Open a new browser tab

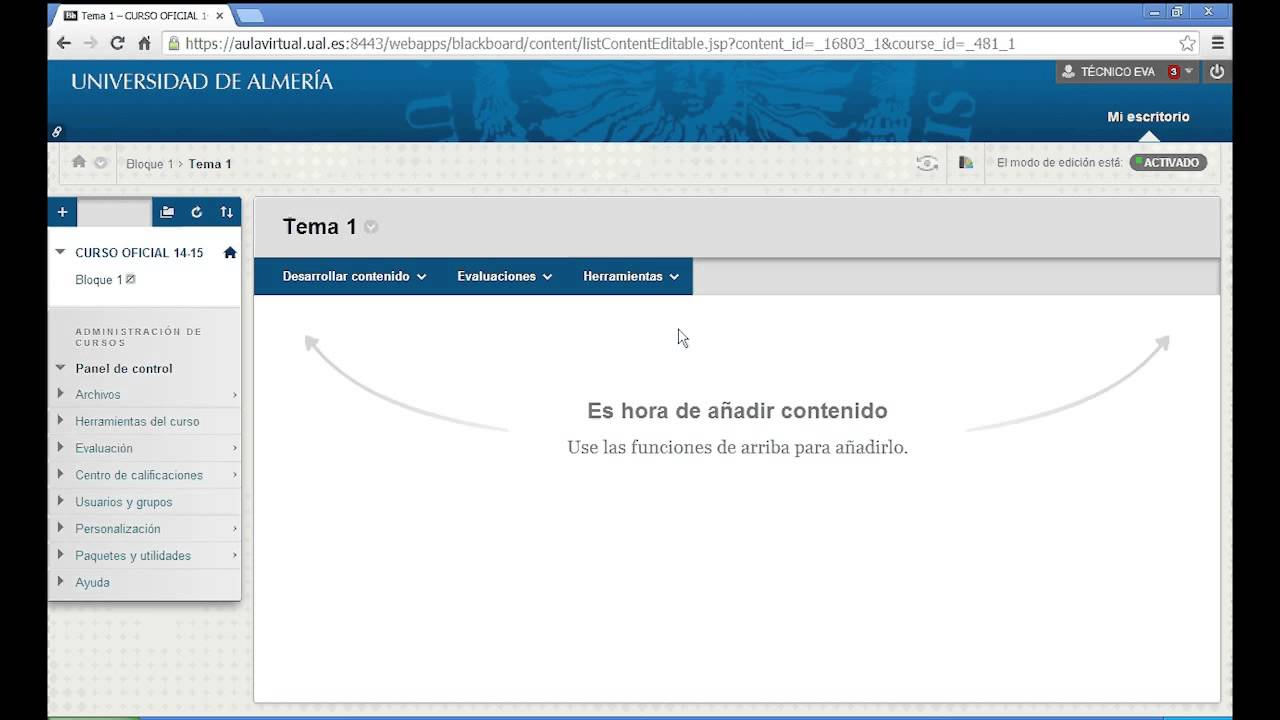(x=249, y=15)
